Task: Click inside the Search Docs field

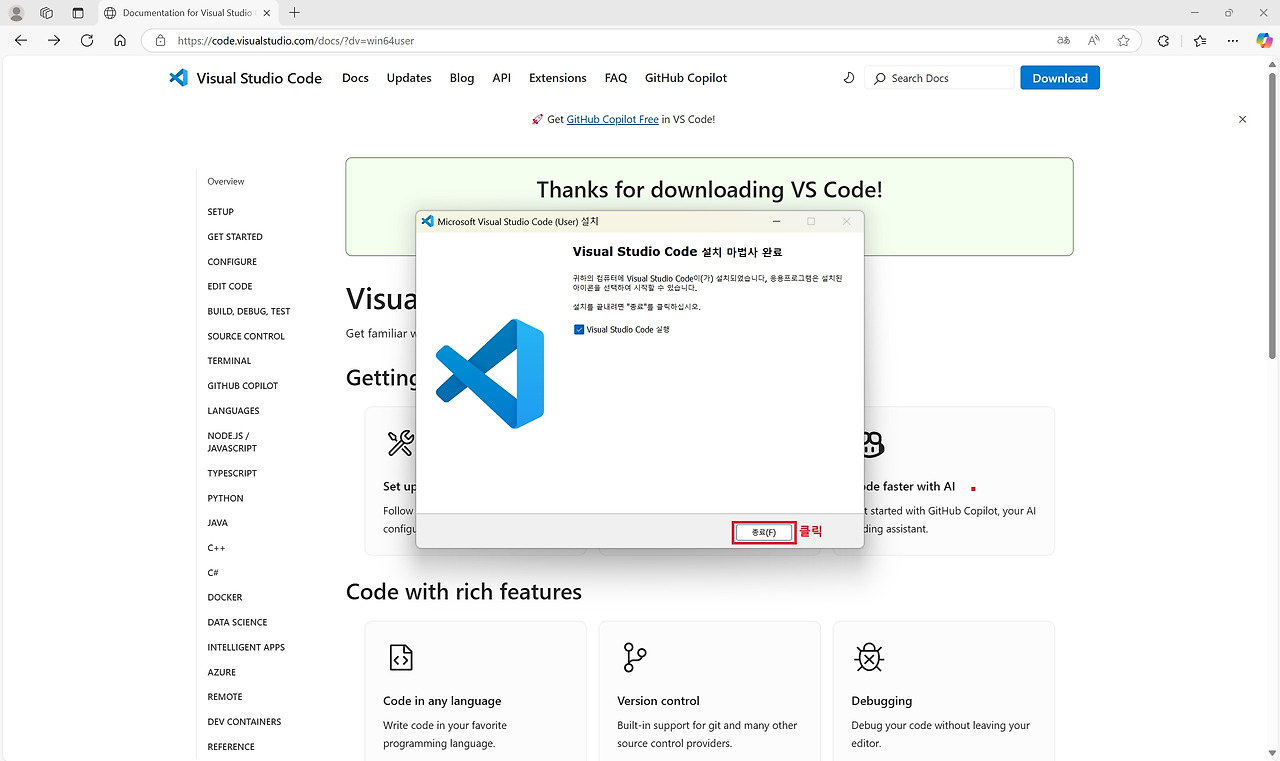Action: [x=940, y=77]
